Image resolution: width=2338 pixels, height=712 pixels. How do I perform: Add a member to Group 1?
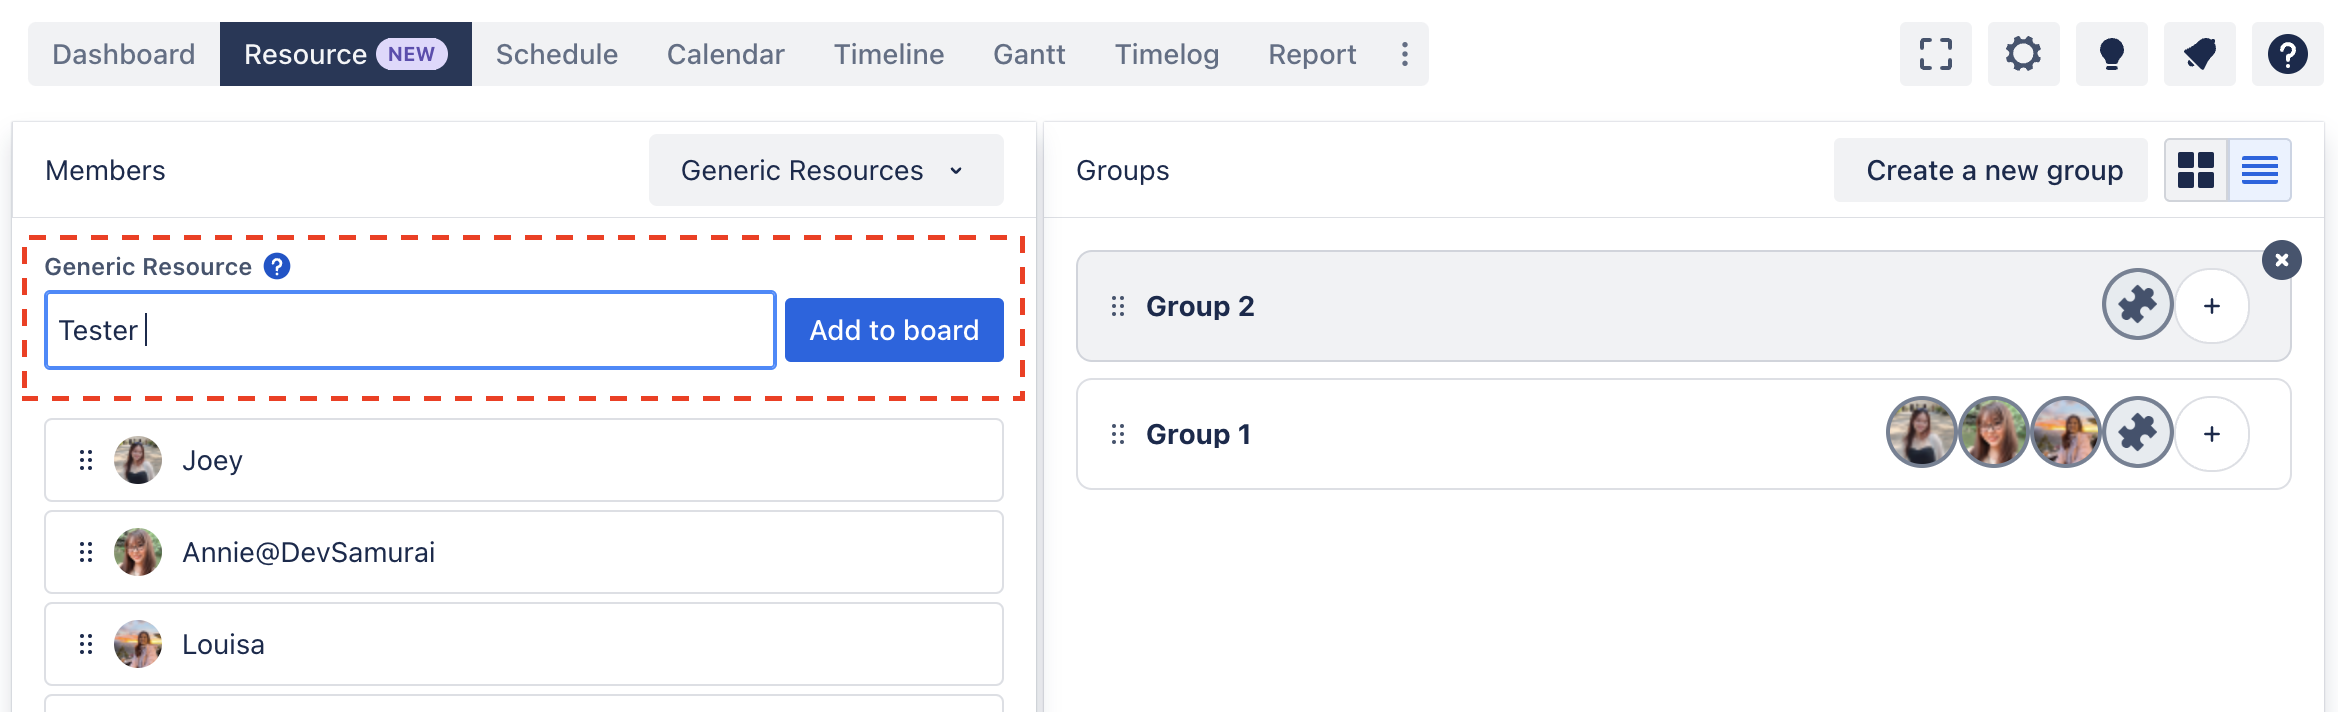coord(2212,434)
